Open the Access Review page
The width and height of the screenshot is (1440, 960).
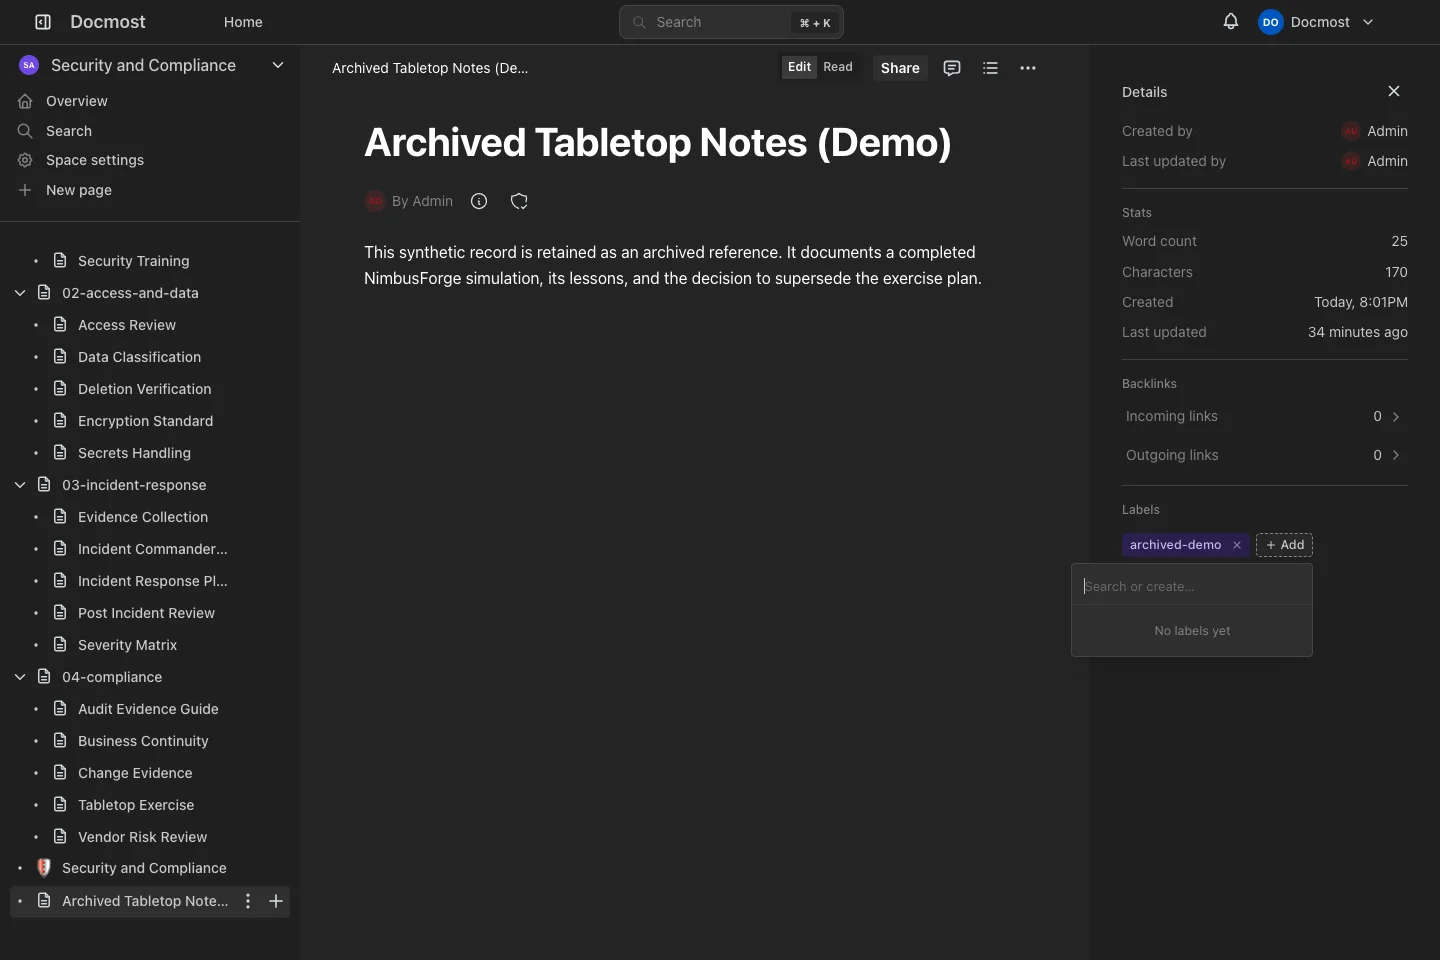click(127, 325)
